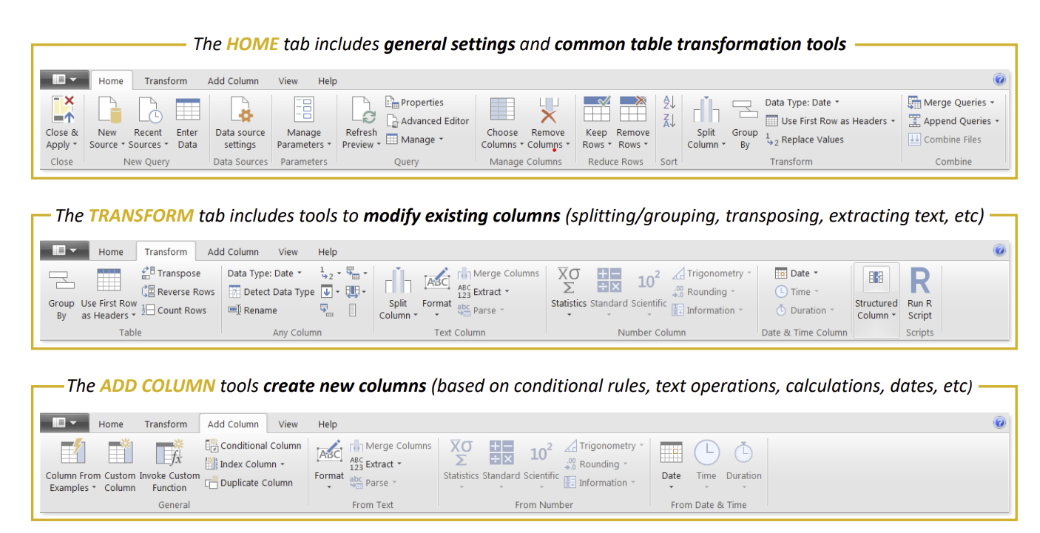1040x533 pixels.
Task: Expand the Index Column dropdown
Action: (x=282, y=464)
